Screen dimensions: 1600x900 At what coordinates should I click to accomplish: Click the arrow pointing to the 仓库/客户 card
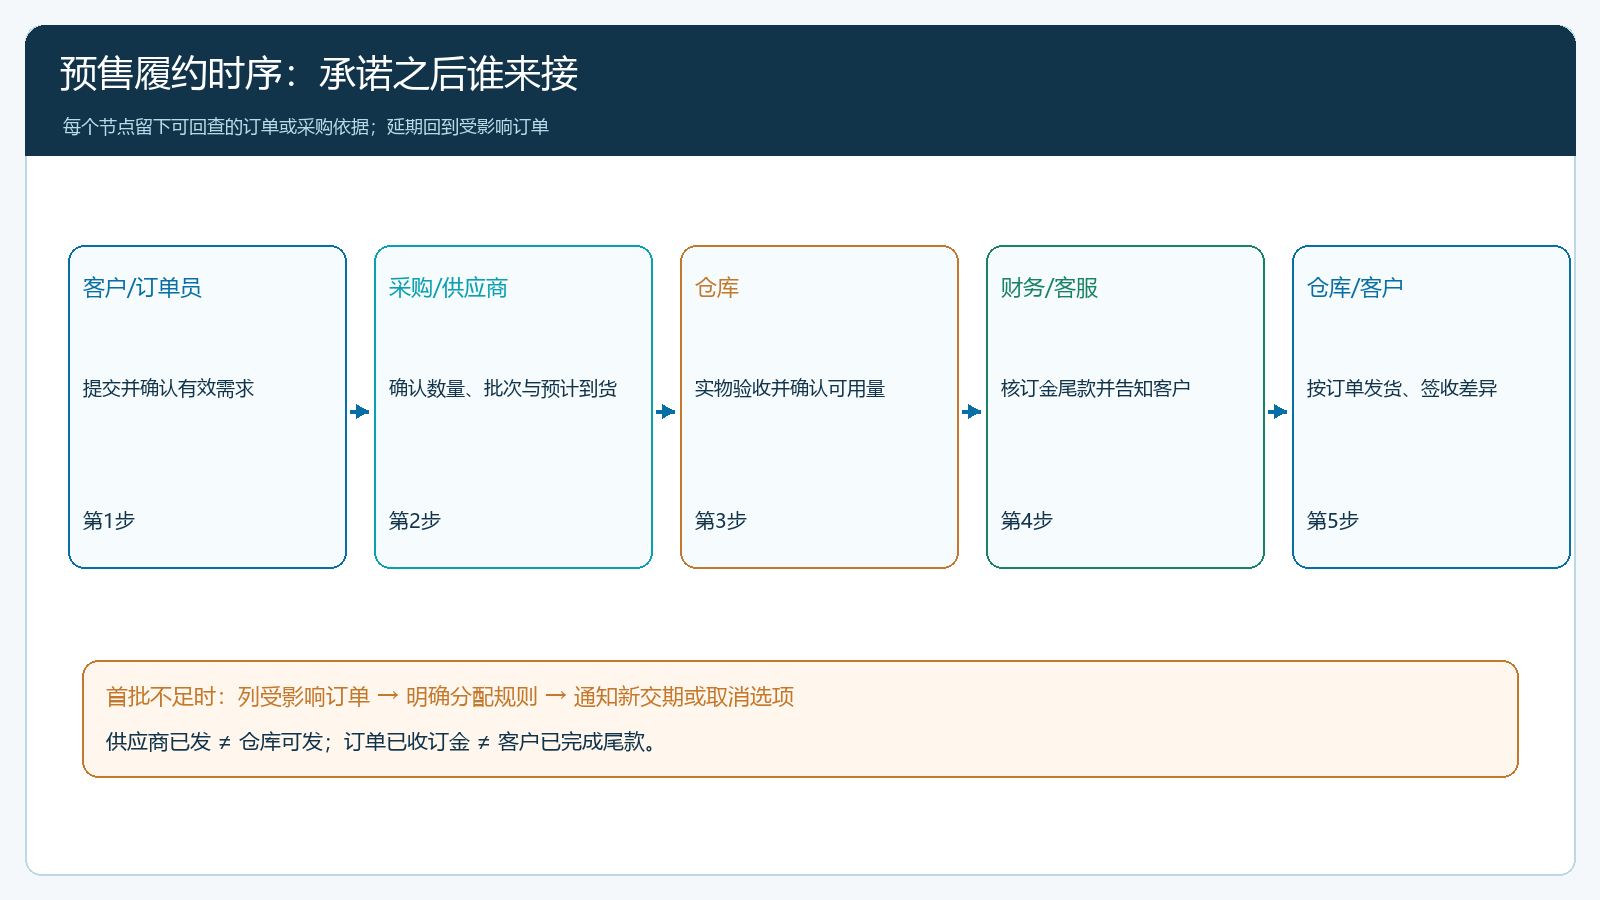(1278, 411)
